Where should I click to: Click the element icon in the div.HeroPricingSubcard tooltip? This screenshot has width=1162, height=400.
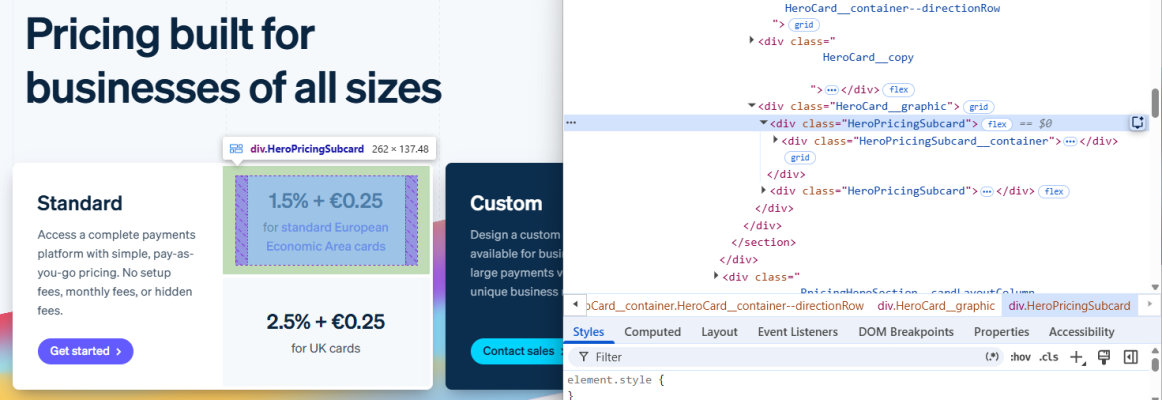(236, 149)
